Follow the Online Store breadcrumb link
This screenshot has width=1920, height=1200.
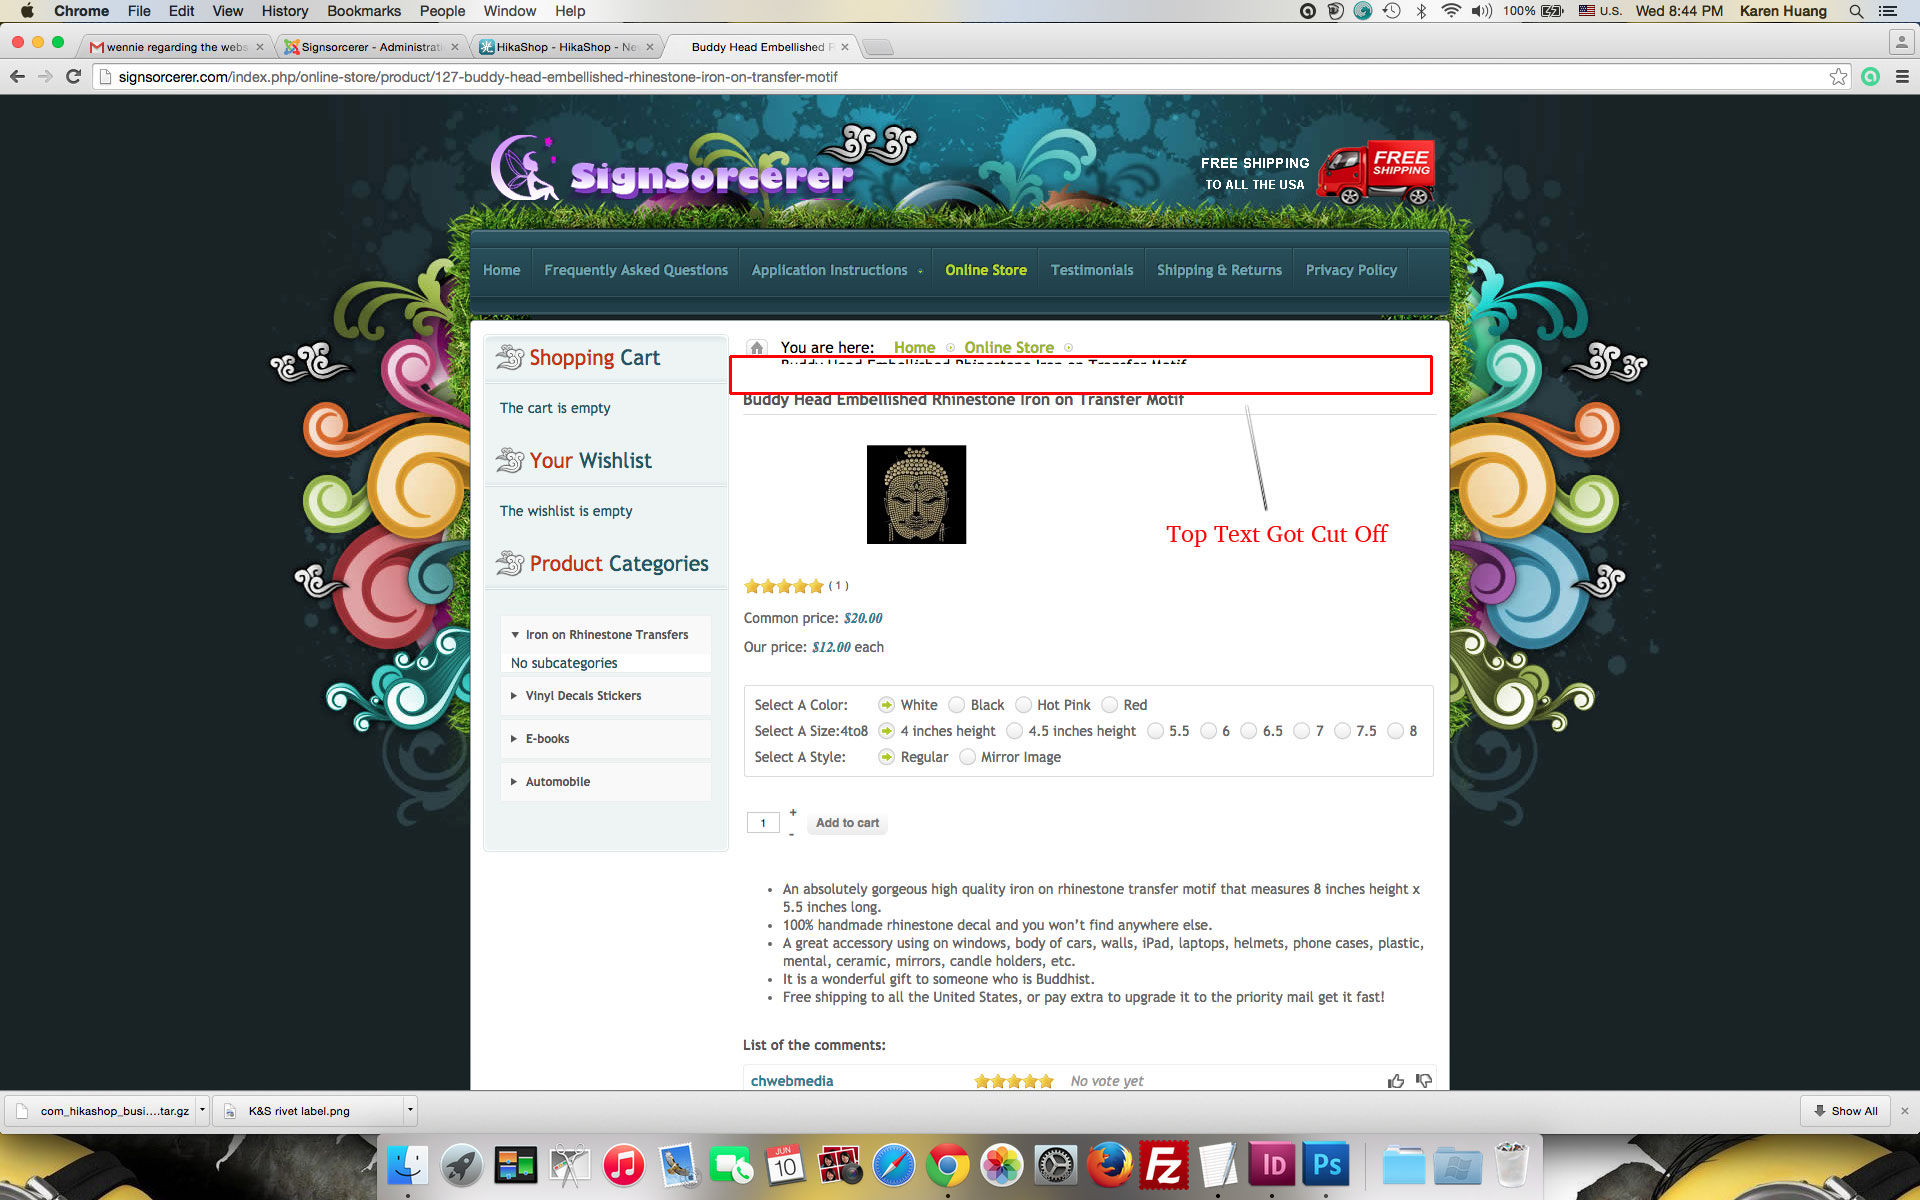pos(1008,348)
